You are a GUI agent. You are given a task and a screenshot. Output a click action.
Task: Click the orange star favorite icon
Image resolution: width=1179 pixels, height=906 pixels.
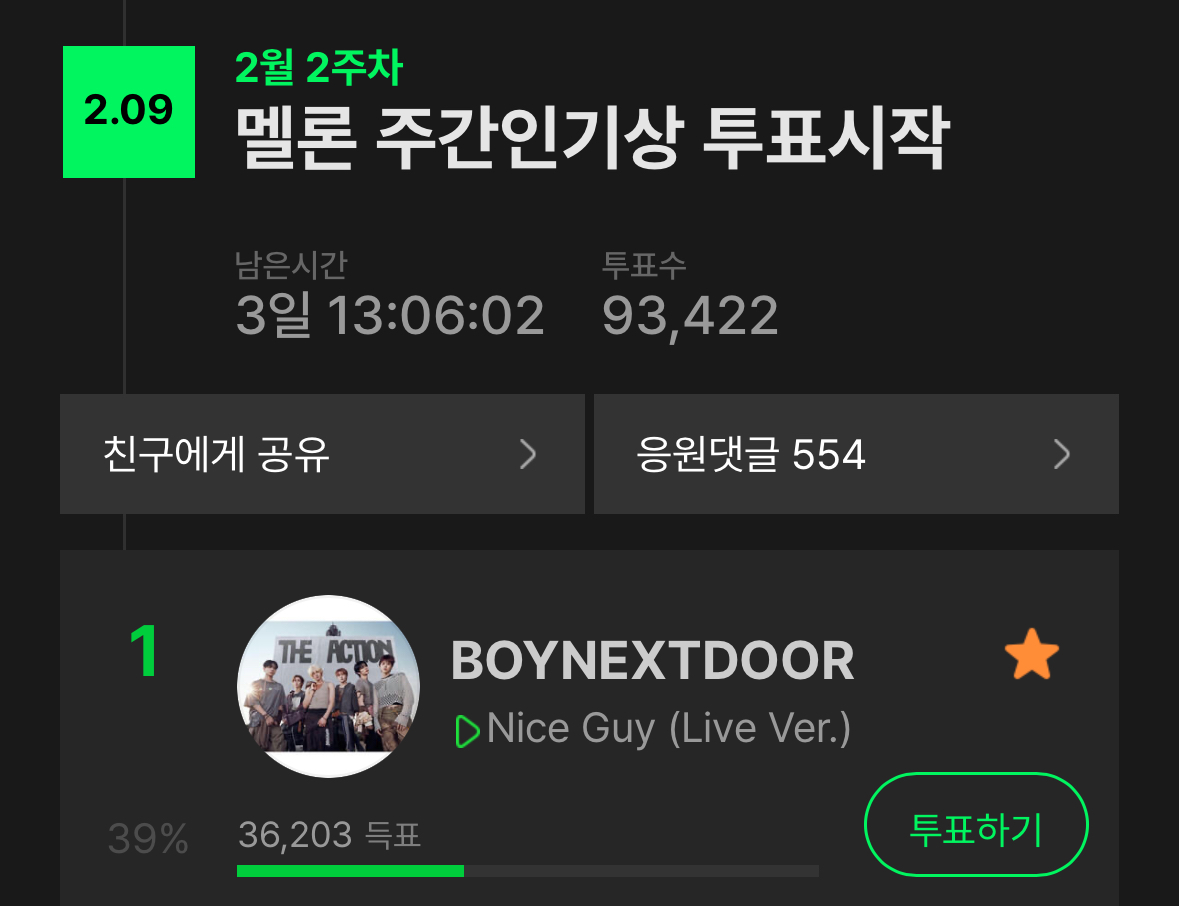pyautogui.click(x=1032, y=654)
